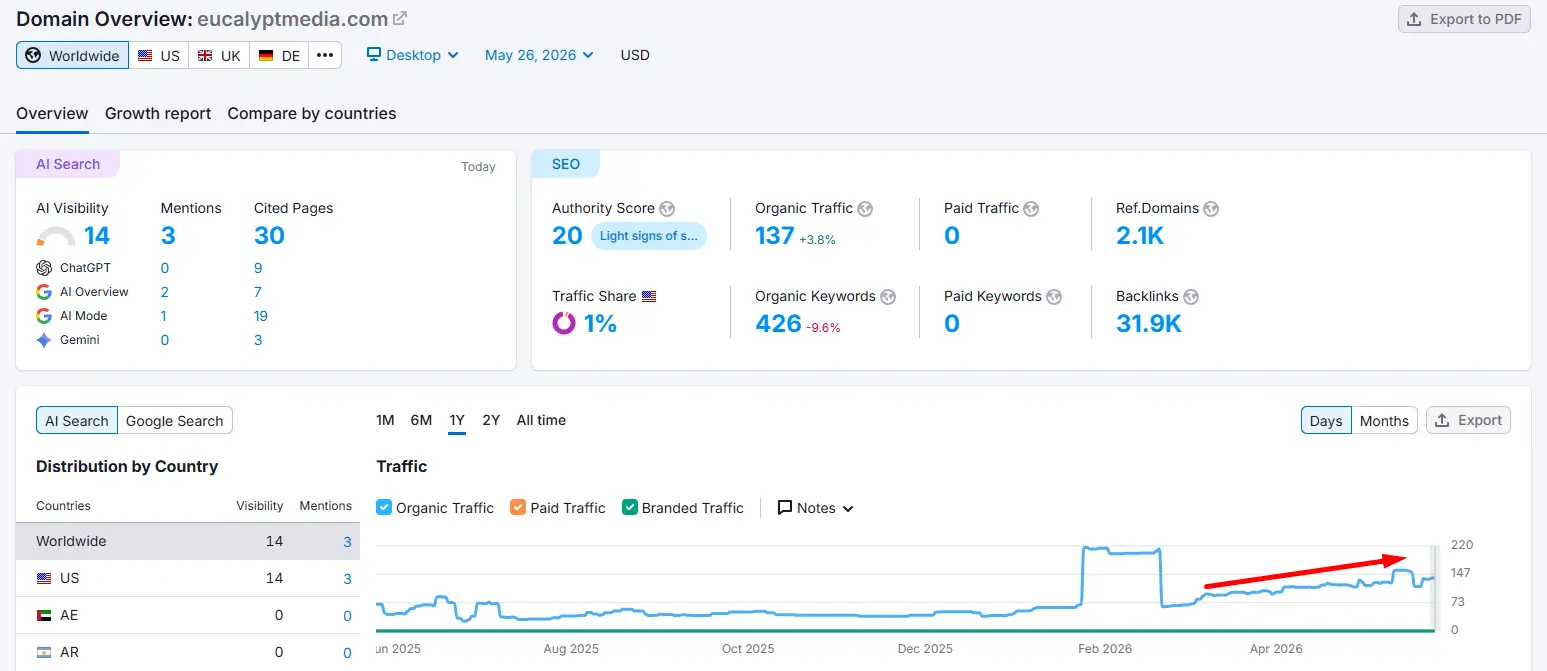Click the Light signs of spam badge
This screenshot has width=1547, height=671.
click(648, 236)
